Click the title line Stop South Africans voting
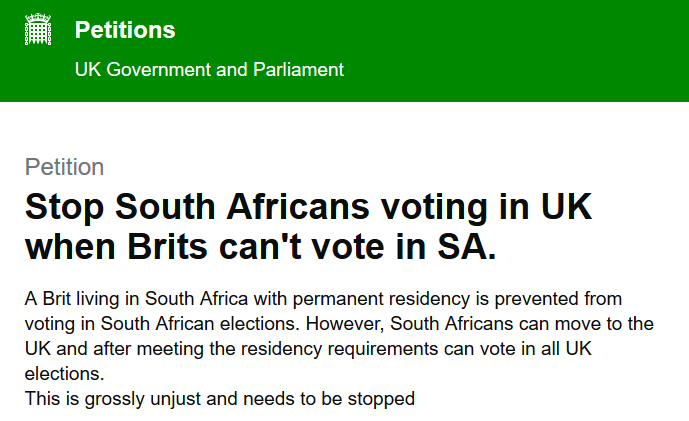Viewport: 689px width, 421px height. coord(308,207)
